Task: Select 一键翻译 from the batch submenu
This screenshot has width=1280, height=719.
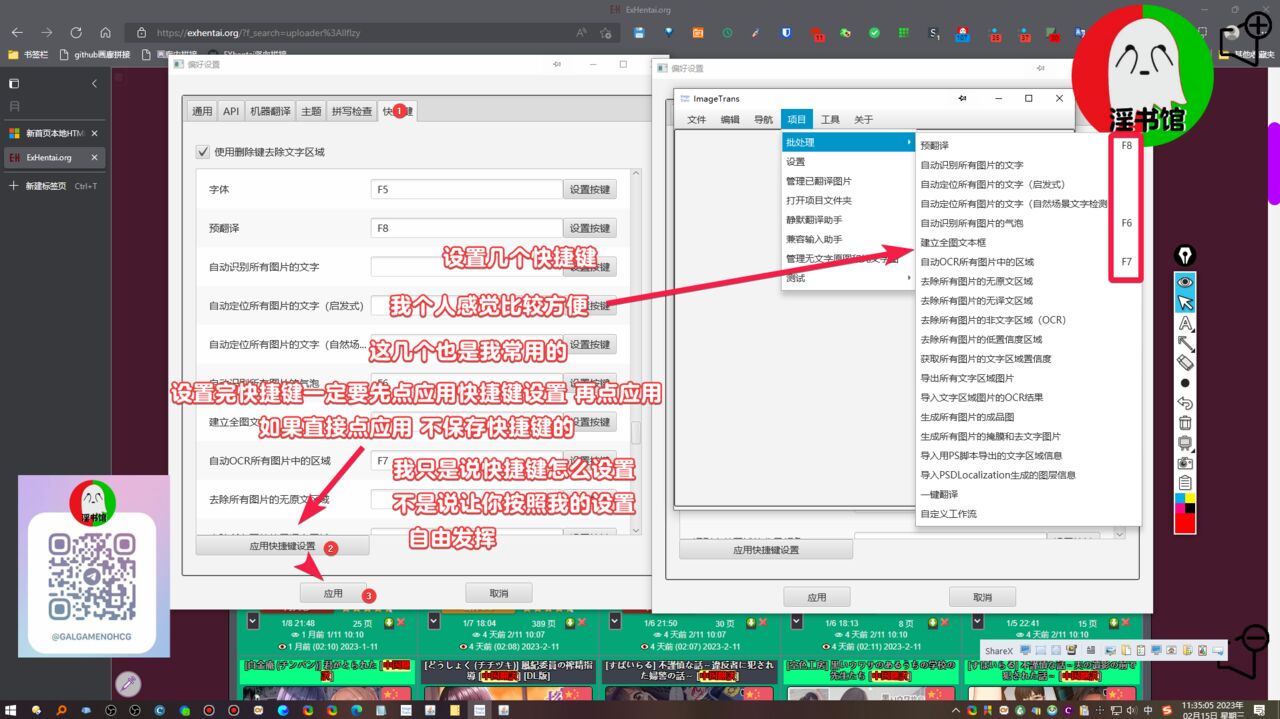Action: click(x=939, y=494)
